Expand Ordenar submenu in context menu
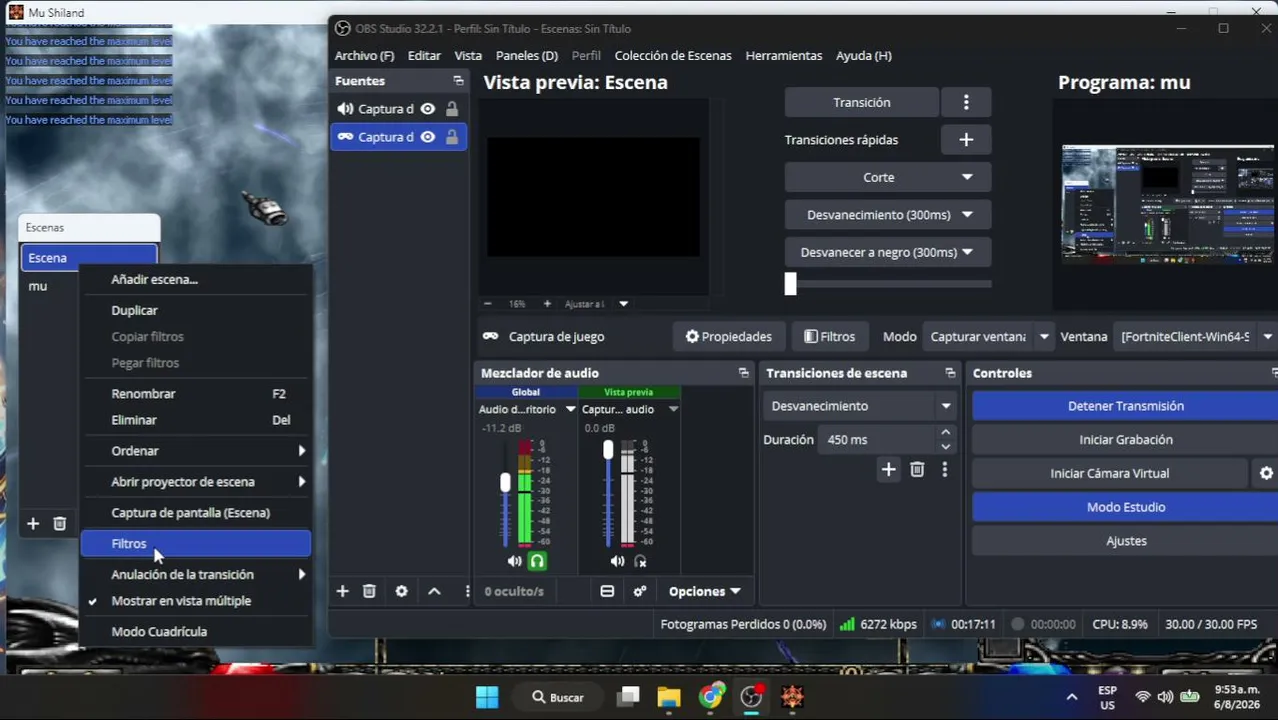 195,451
